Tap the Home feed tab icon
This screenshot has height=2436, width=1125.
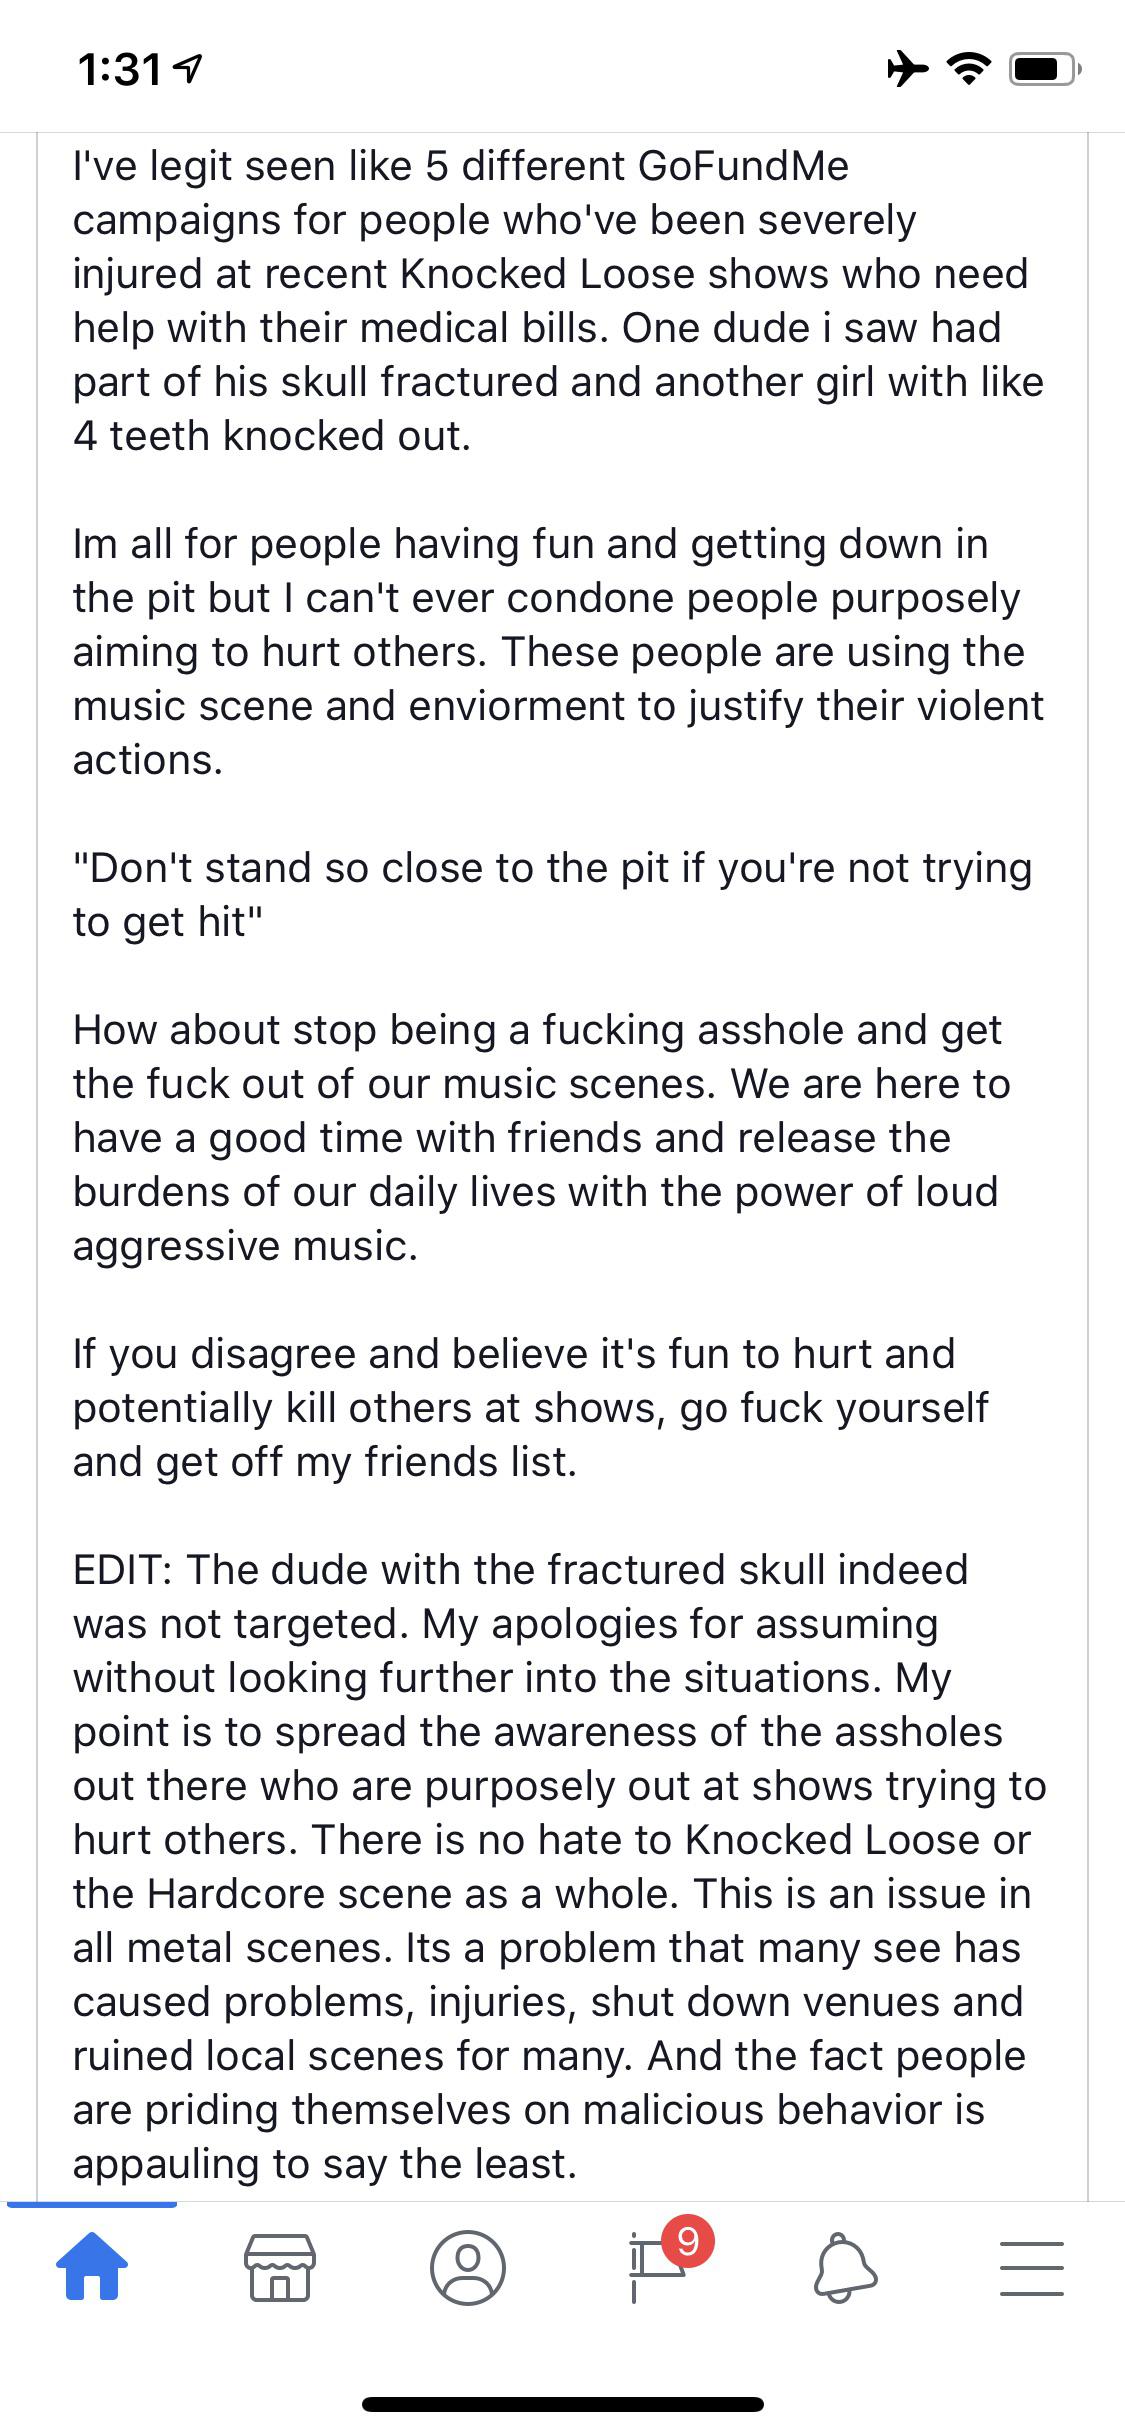point(92,2266)
